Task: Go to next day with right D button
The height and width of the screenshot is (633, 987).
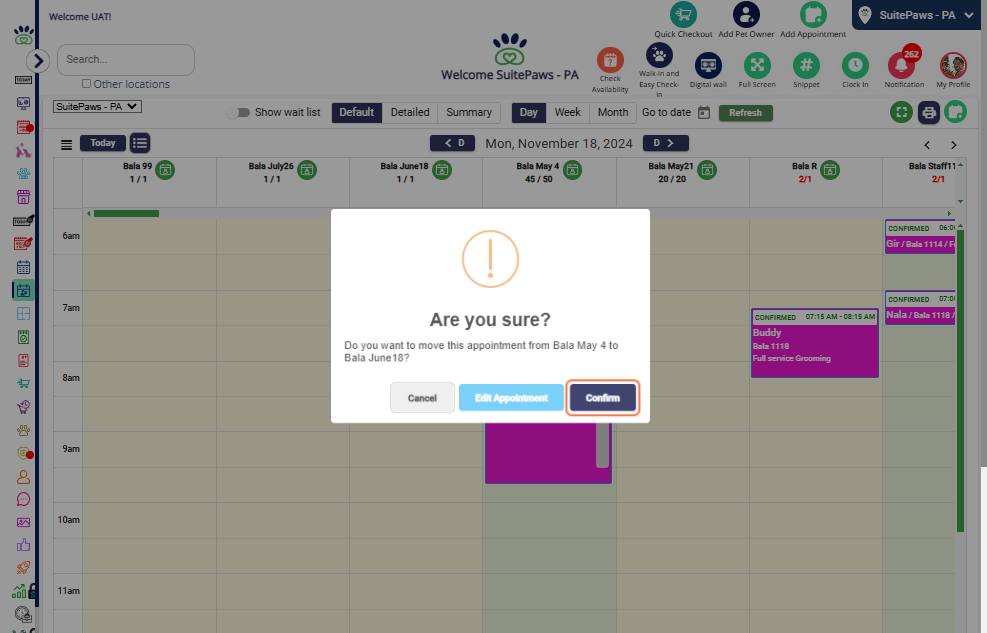Action: [x=665, y=143]
